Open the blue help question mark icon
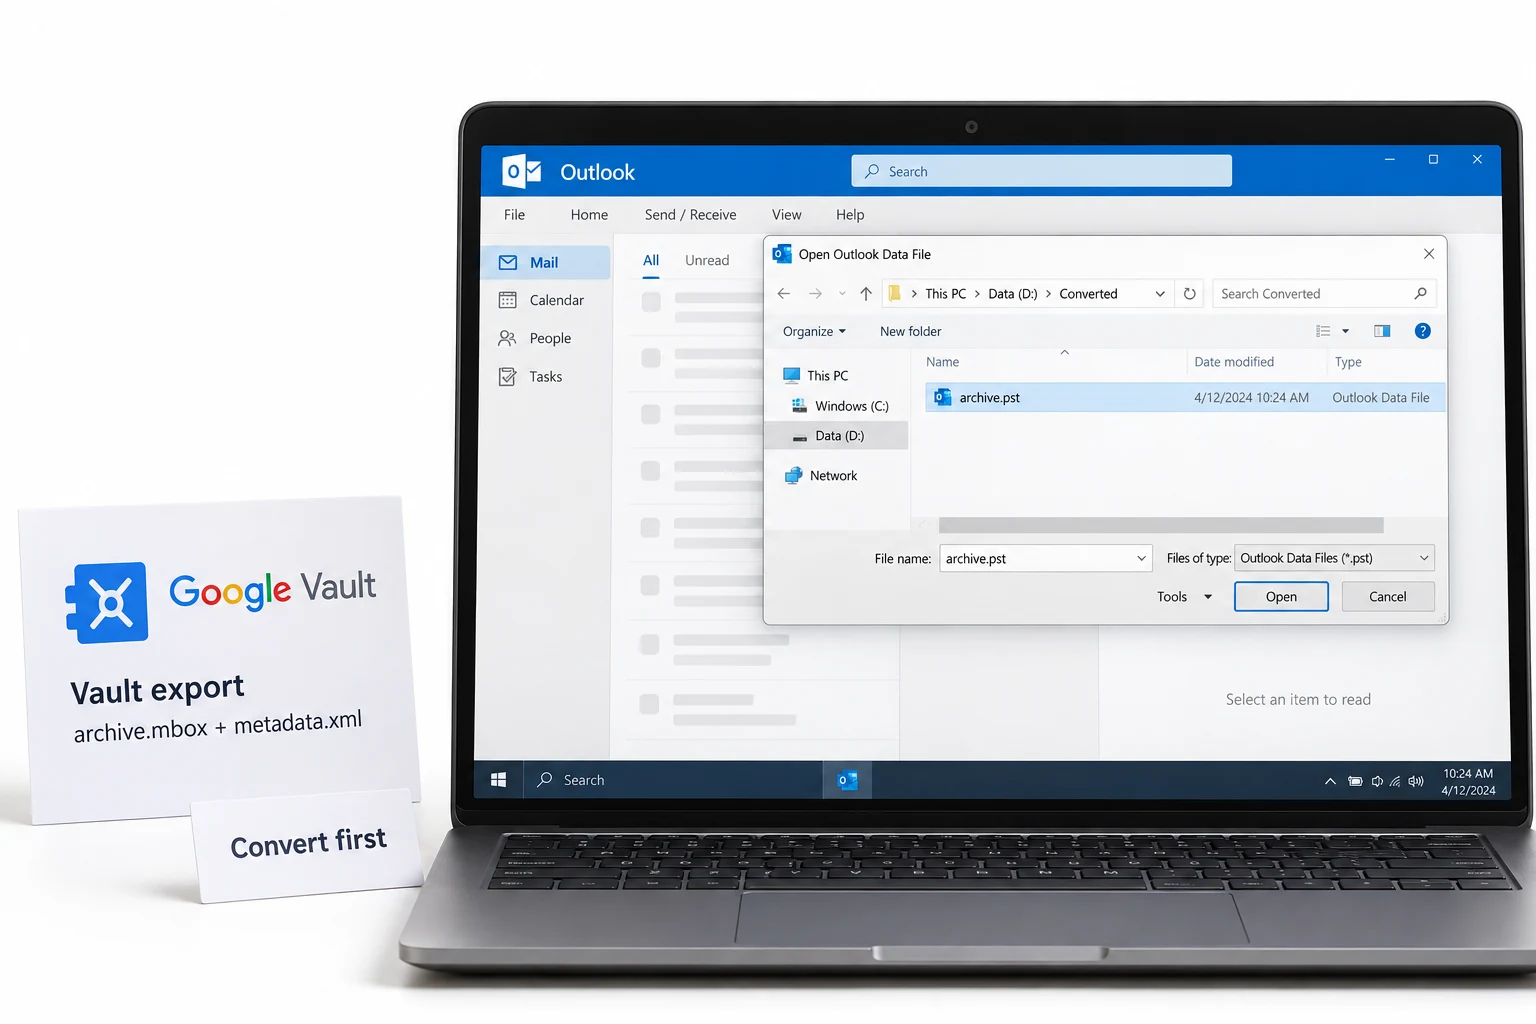 click(x=1422, y=331)
